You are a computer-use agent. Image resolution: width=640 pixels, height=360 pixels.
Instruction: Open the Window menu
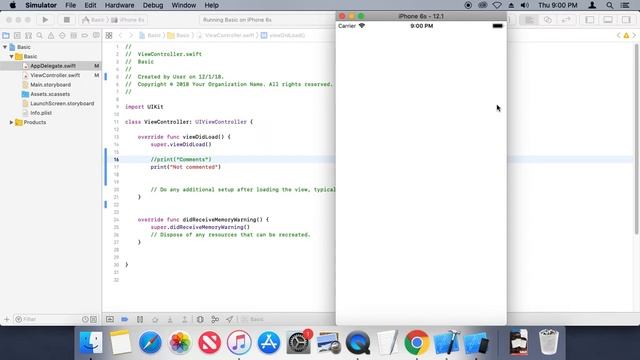point(184,5)
